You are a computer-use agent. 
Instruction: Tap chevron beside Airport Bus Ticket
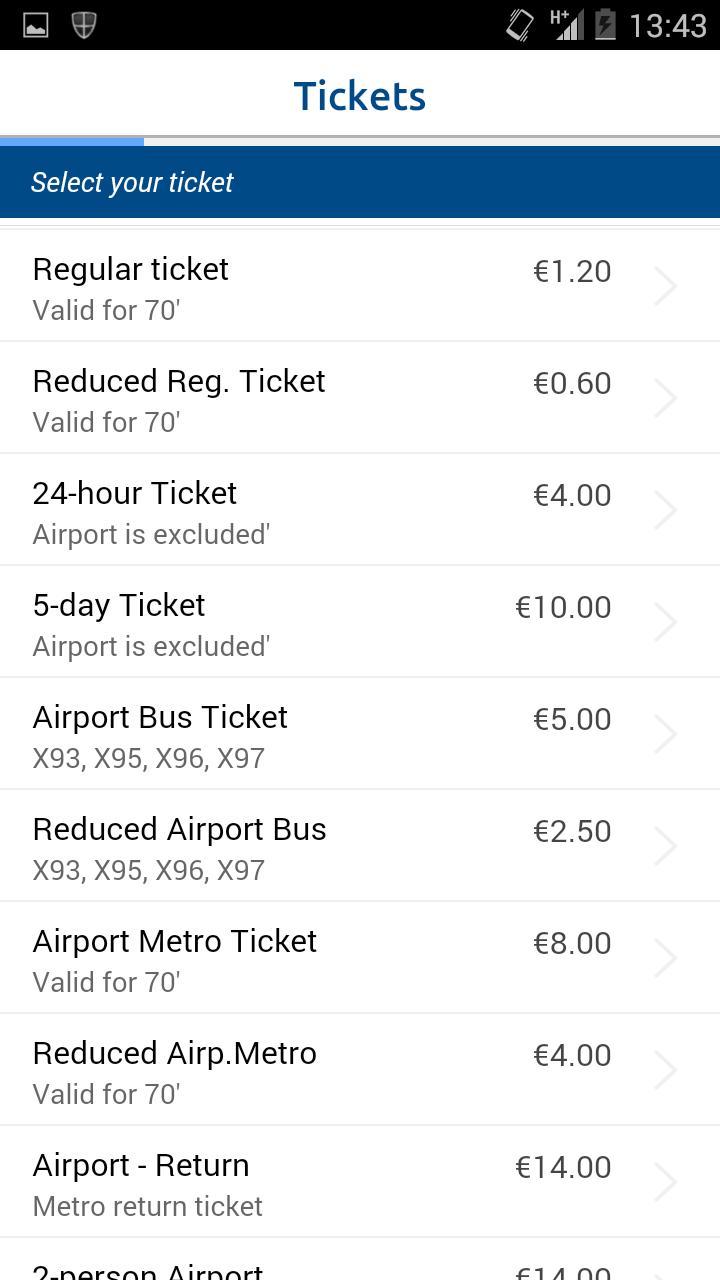(665, 734)
